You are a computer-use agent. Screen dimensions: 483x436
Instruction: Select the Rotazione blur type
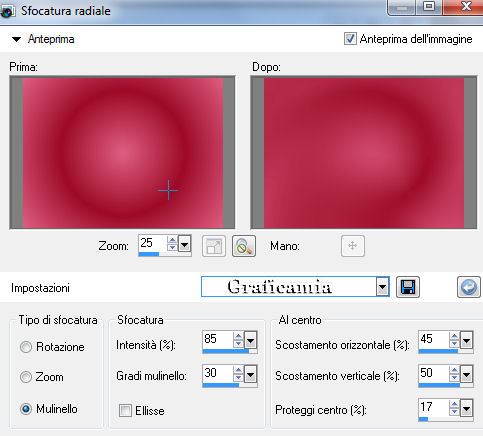tap(26, 347)
